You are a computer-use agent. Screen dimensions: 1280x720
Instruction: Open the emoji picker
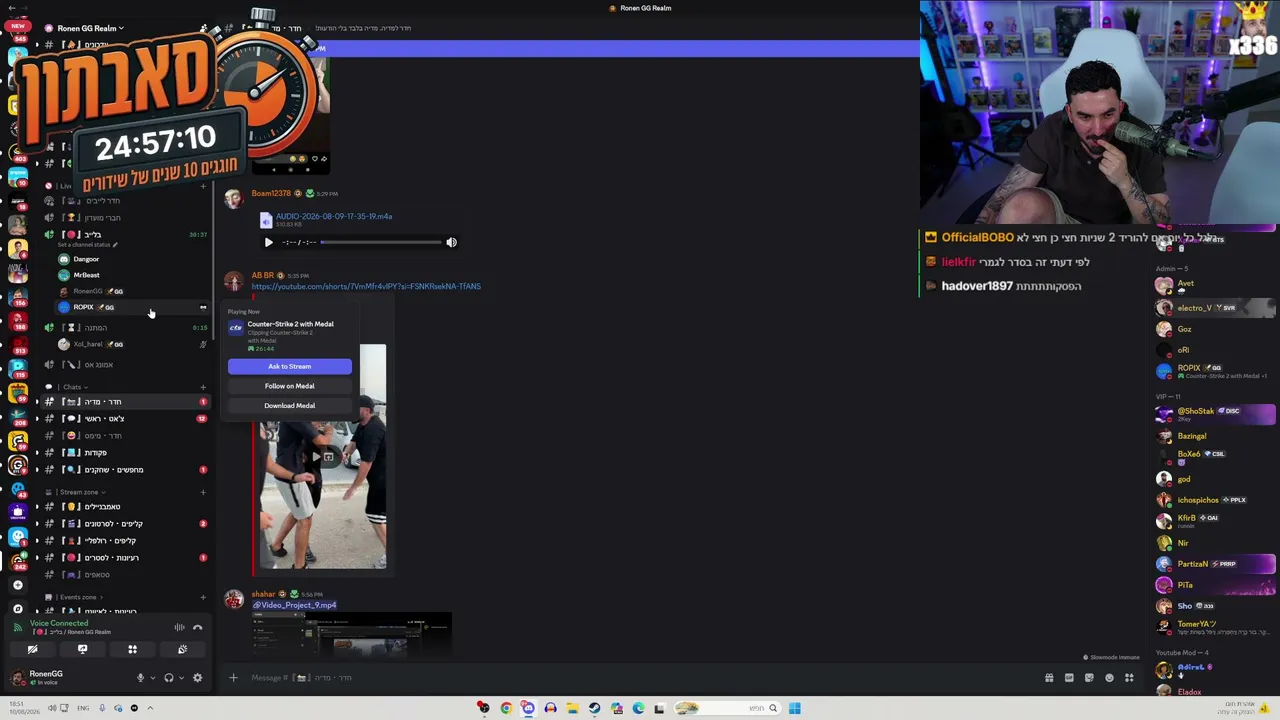(x=1109, y=678)
